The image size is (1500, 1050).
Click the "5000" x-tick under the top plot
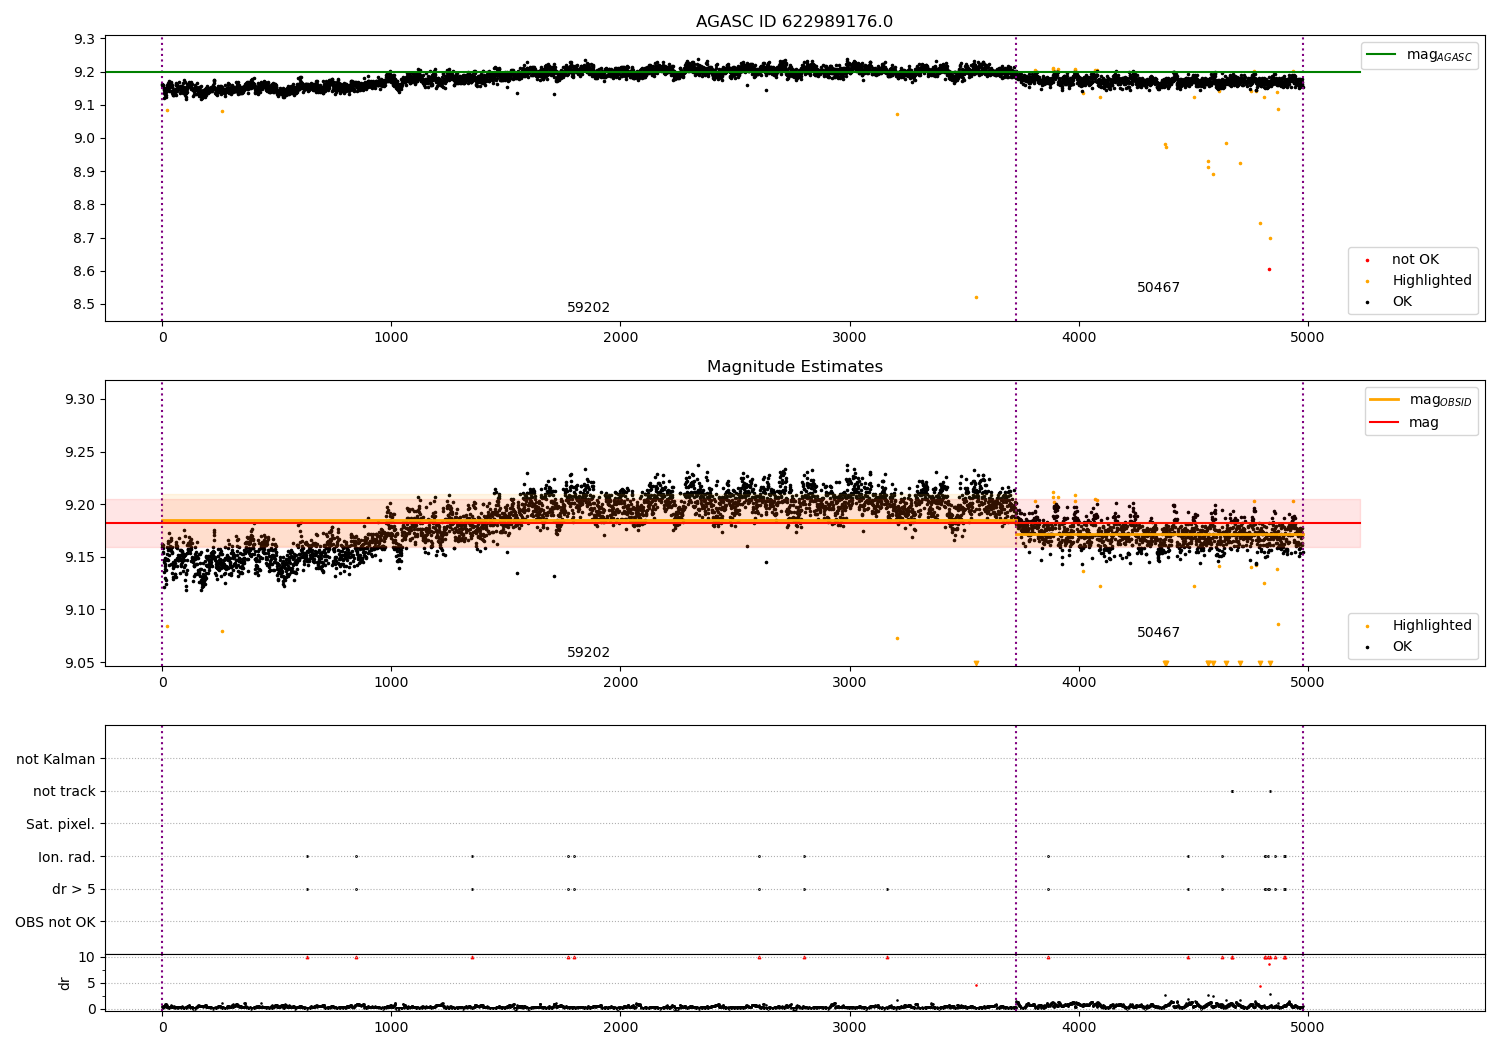pos(1308,338)
